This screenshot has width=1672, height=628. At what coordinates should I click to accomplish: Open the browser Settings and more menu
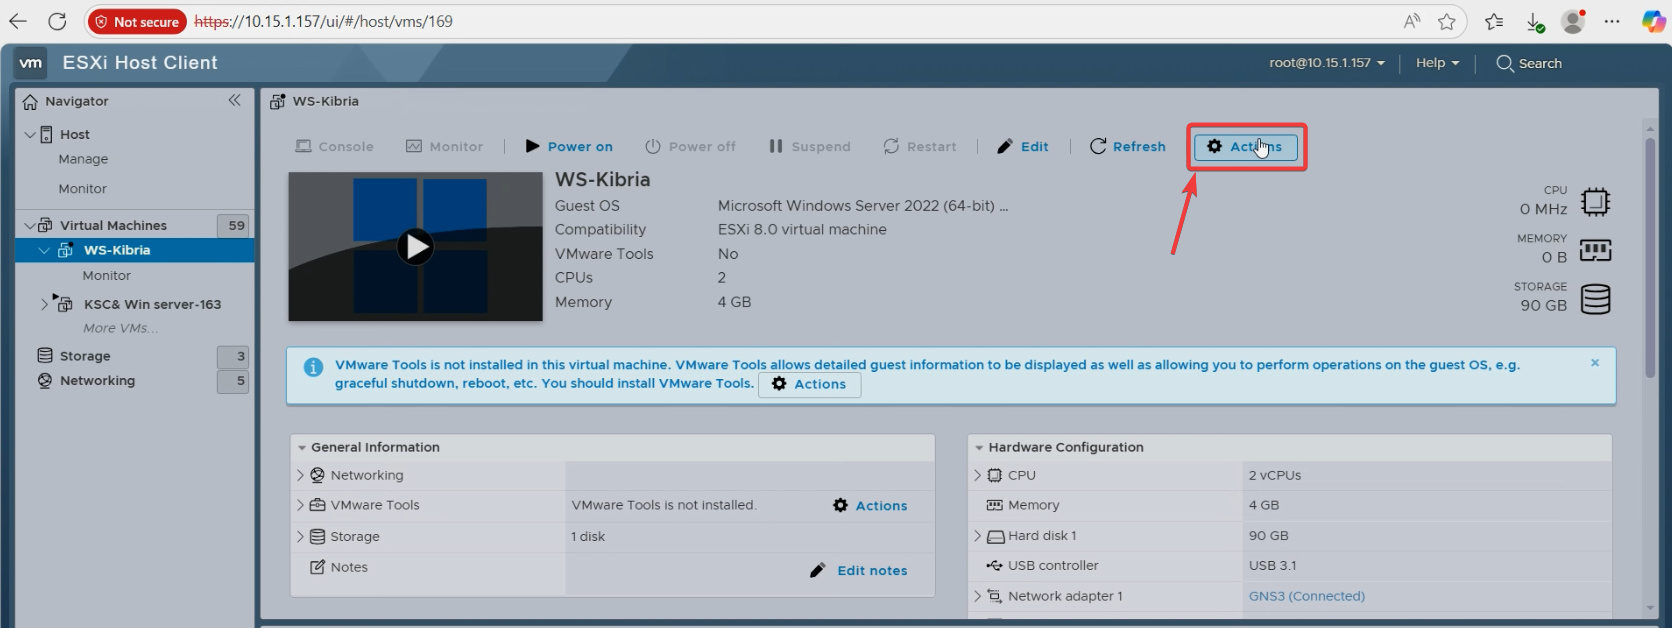coord(1612,21)
